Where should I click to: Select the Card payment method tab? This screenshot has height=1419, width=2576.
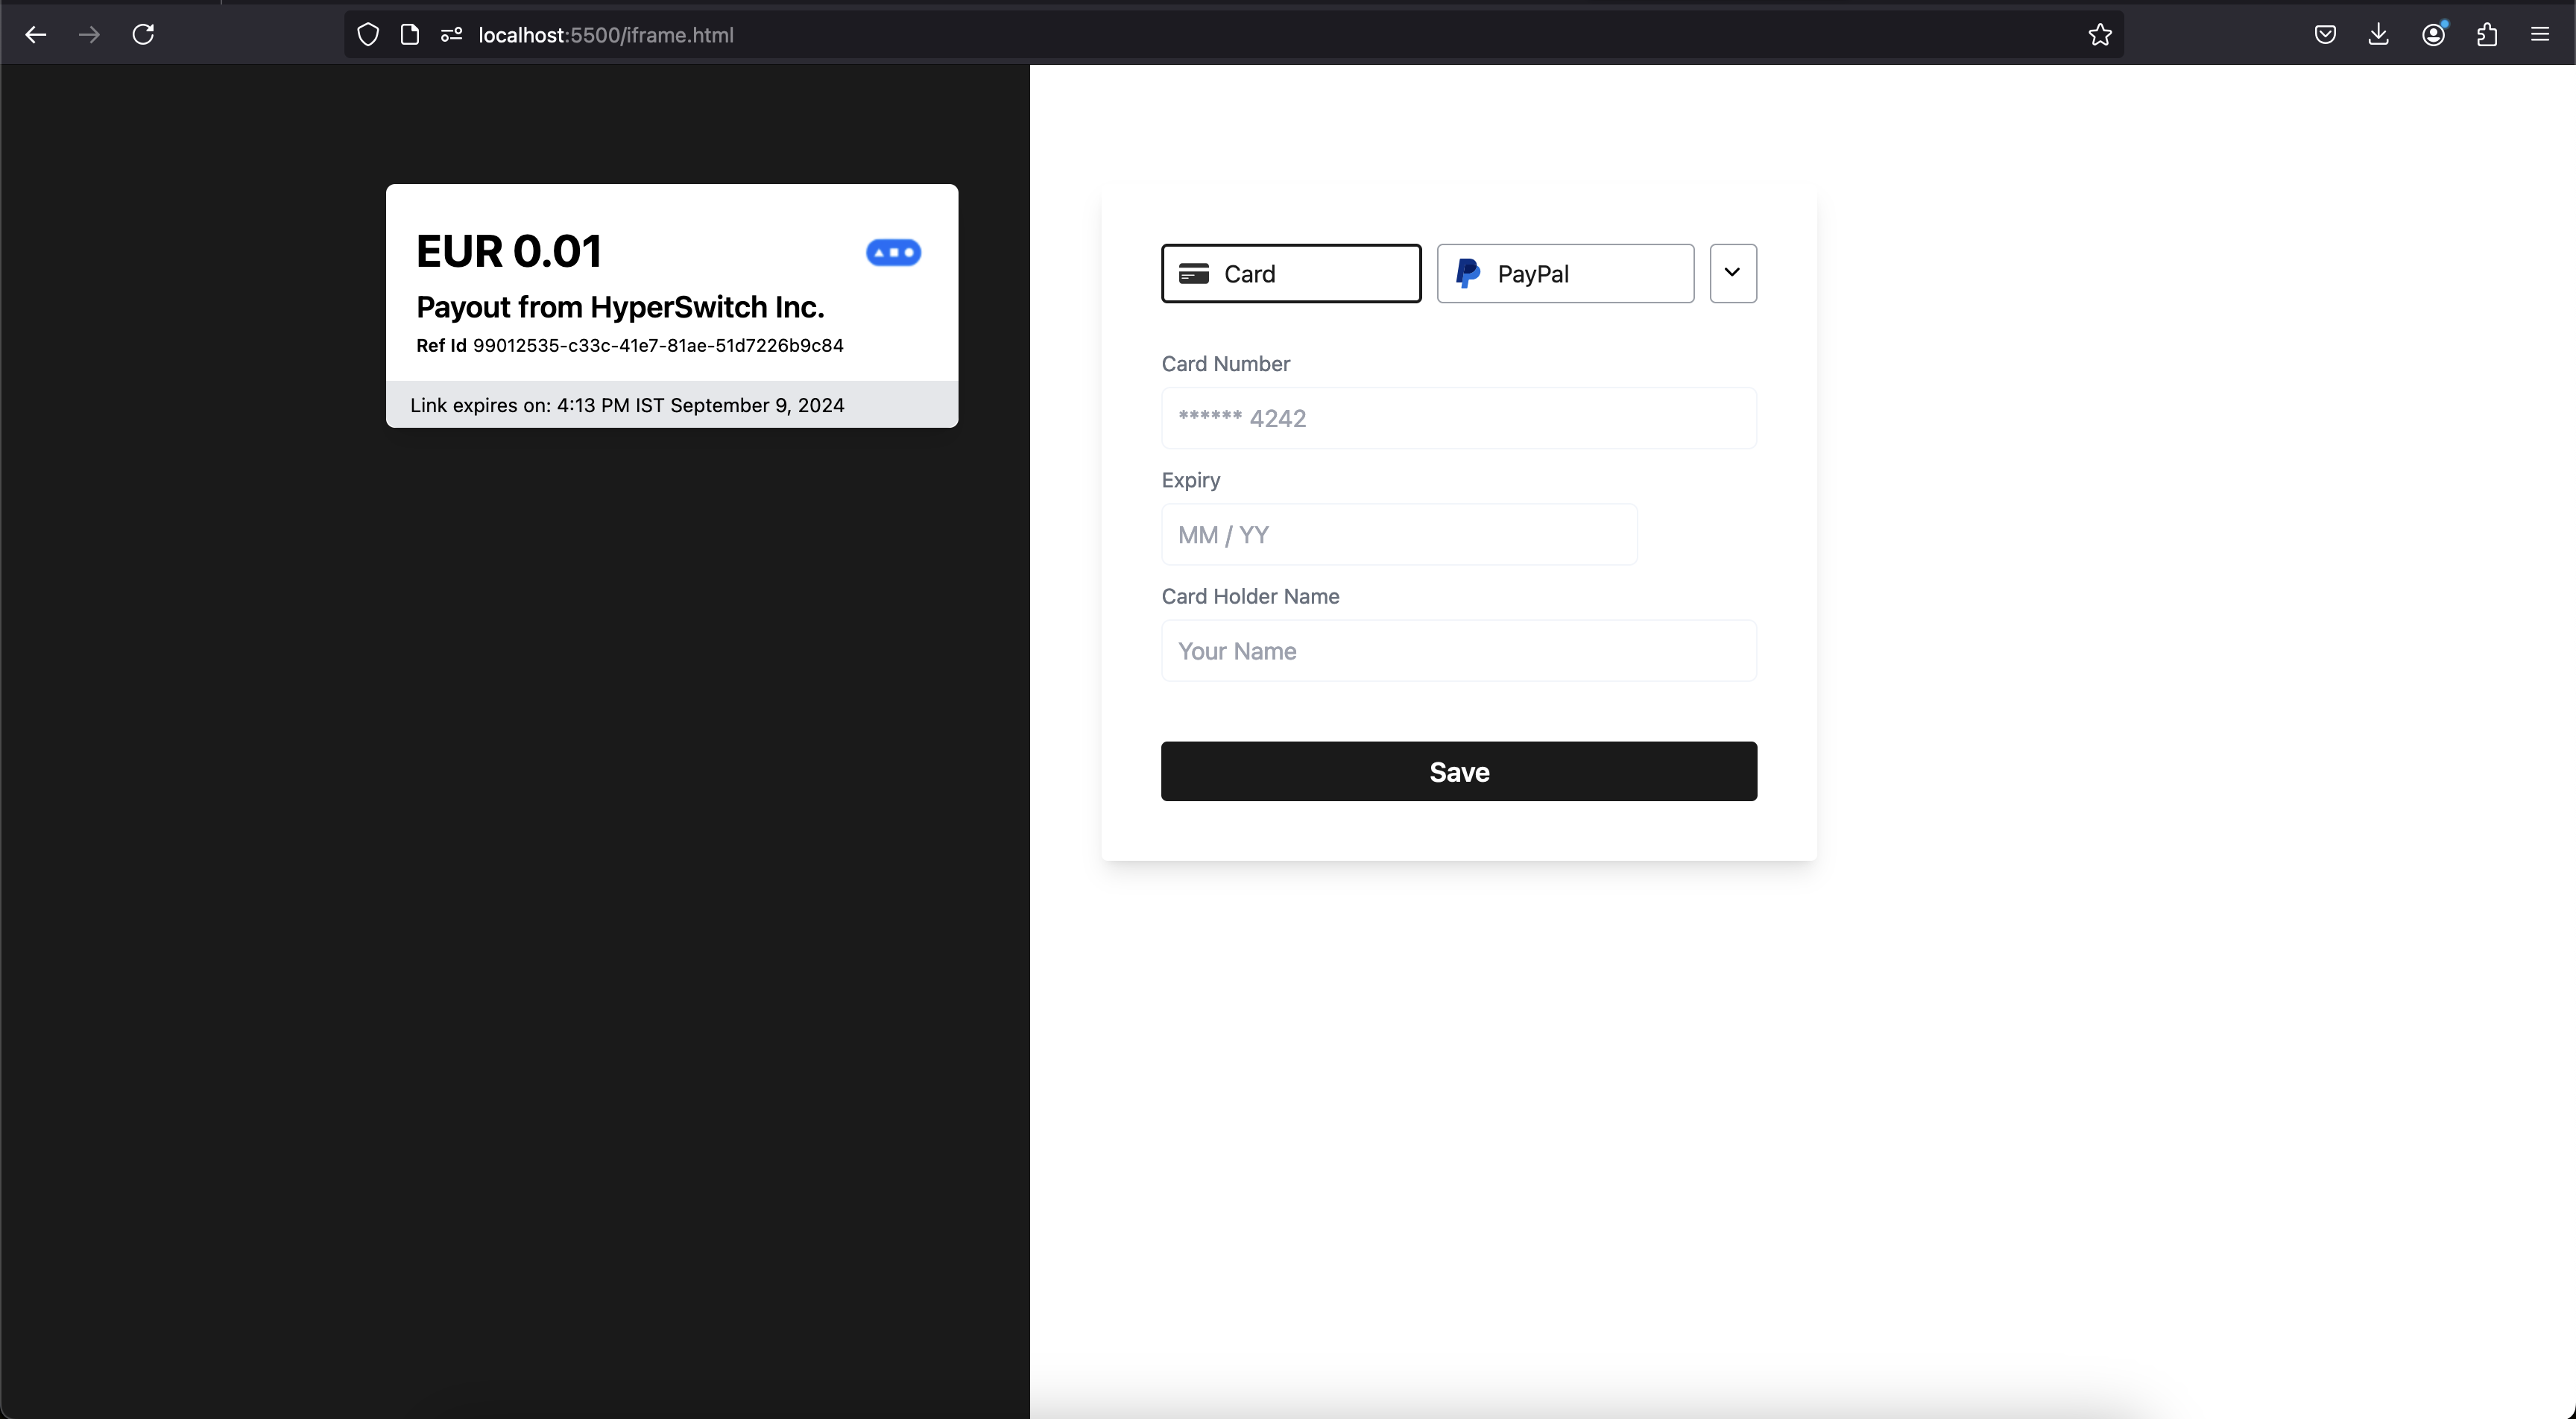pos(1290,273)
